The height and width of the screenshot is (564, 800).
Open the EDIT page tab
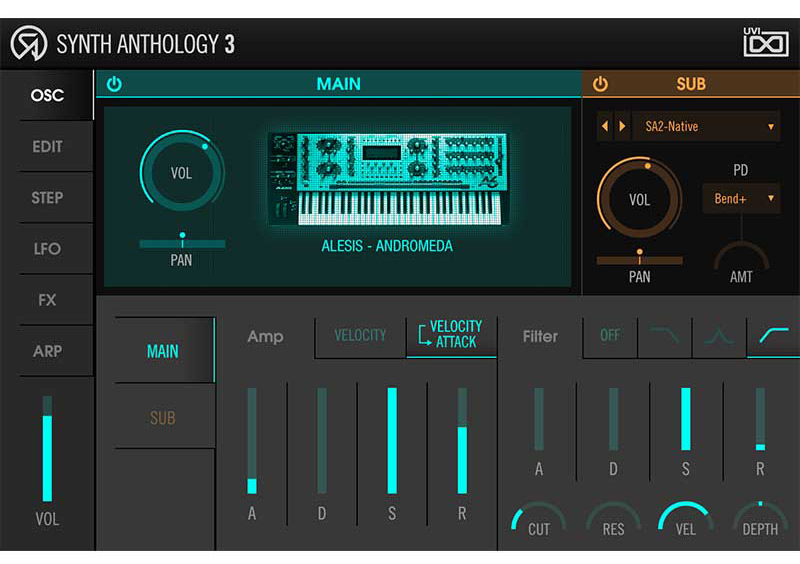(x=47, y=146)
